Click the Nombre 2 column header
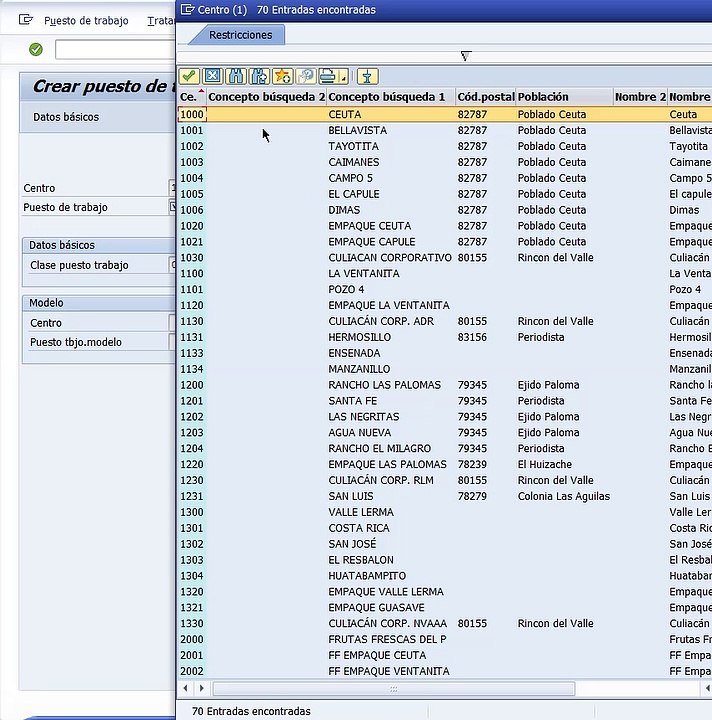This screenshot has height=720, width=712. (640, 97)
